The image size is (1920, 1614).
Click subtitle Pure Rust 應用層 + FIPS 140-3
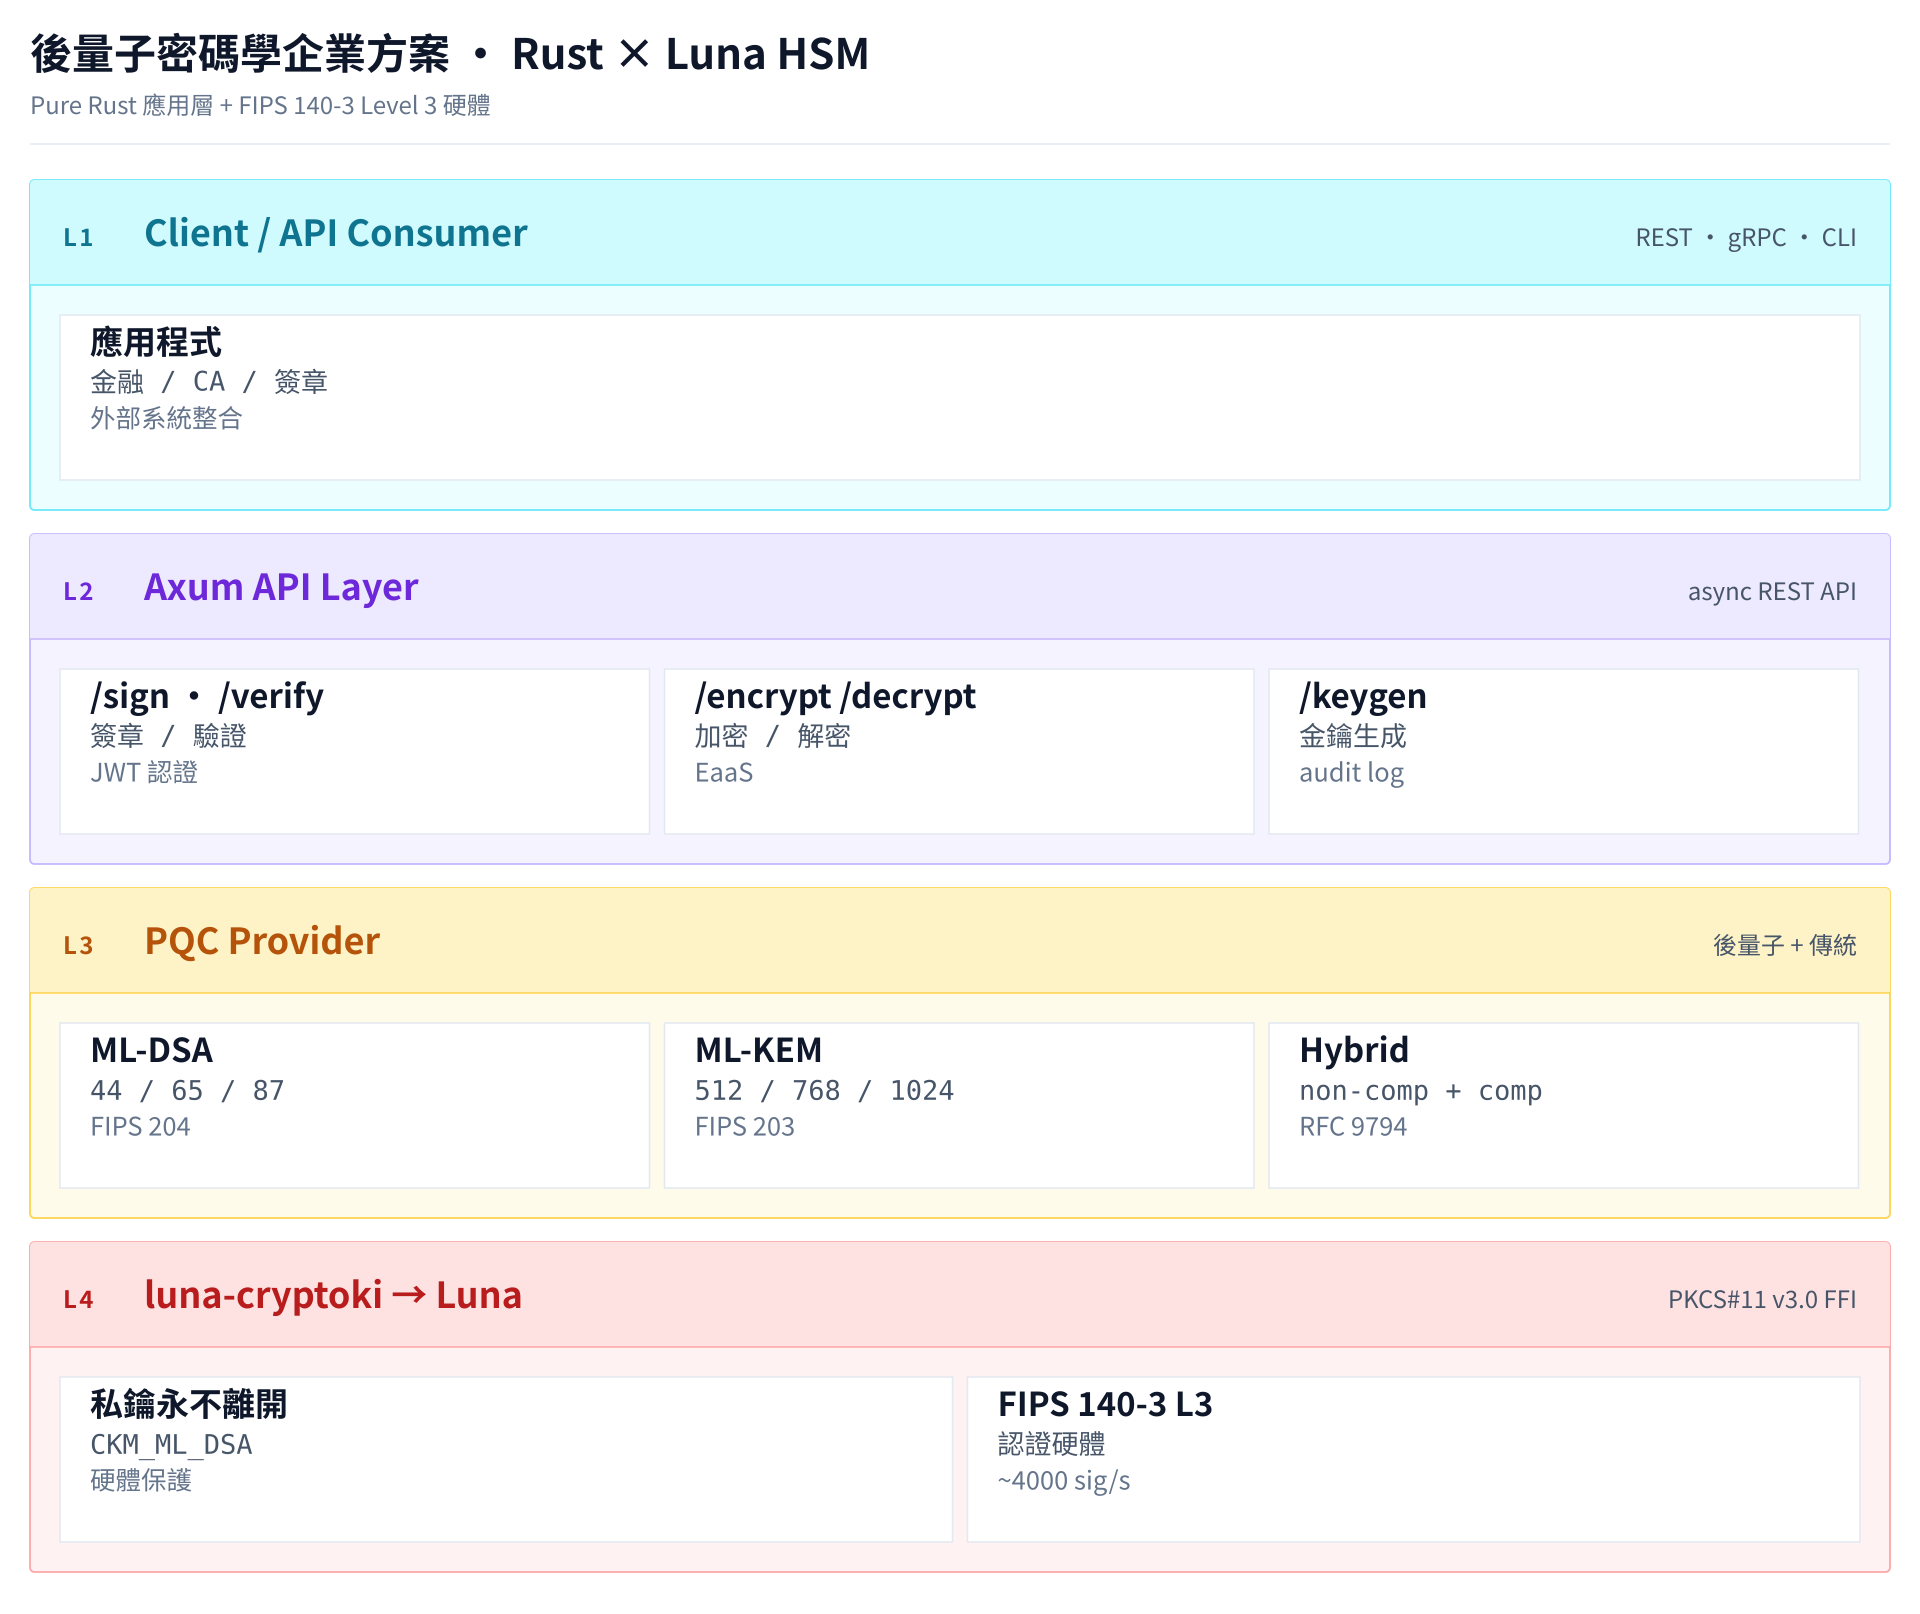click(260, 106)
